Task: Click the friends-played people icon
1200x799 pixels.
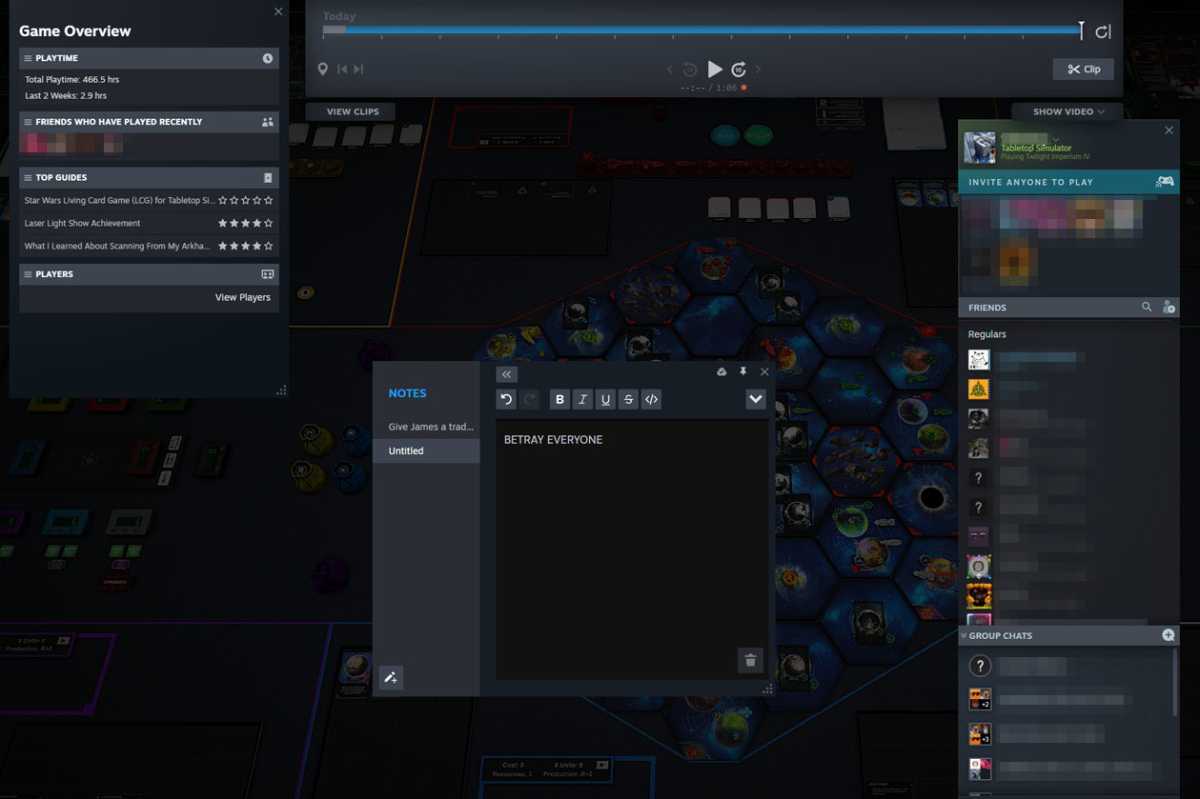Action: (x=267, y=122)
